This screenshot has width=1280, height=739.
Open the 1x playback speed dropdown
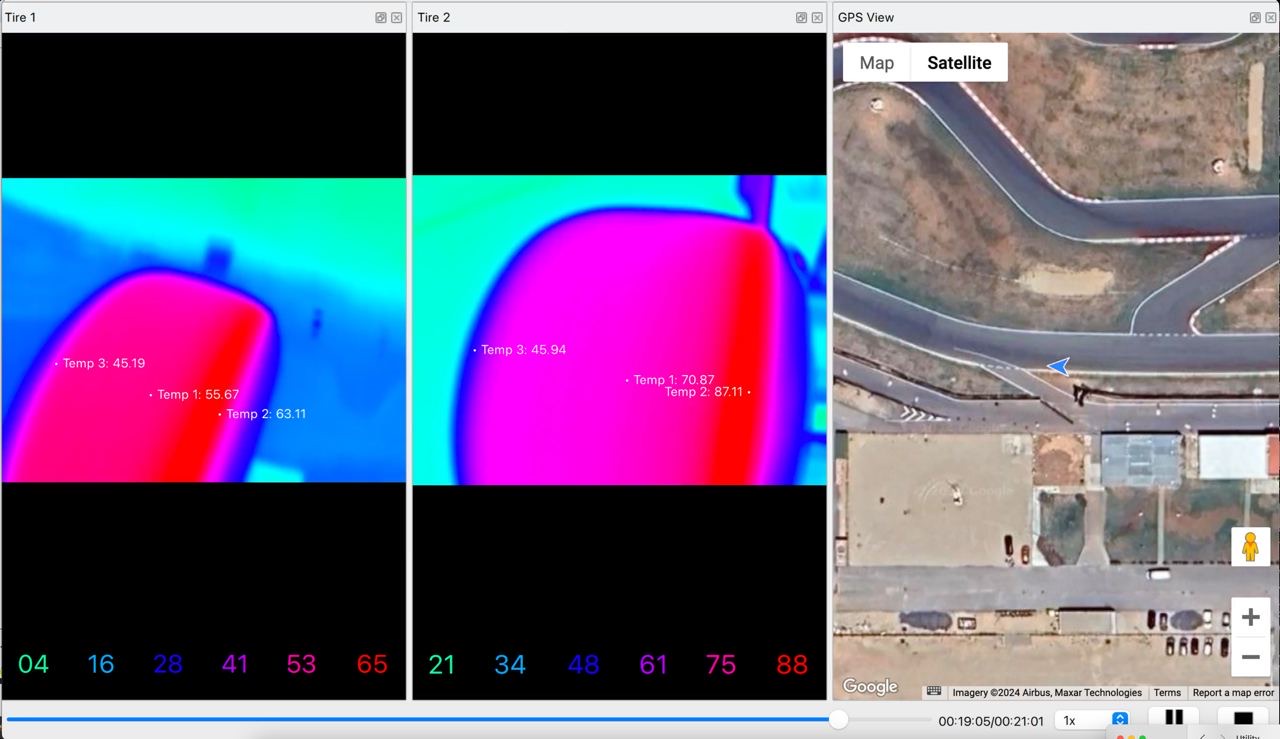point(1094,720)
